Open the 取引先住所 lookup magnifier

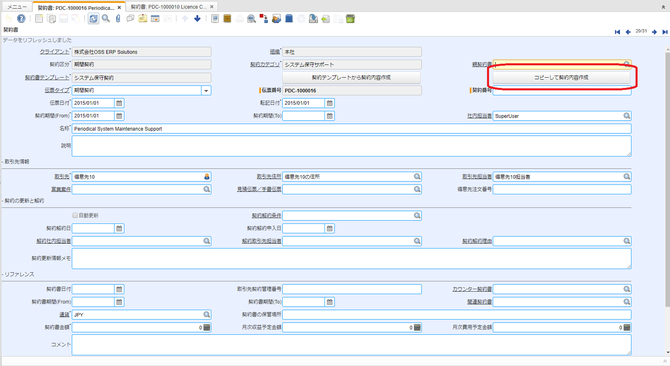(x=417, y=176)
